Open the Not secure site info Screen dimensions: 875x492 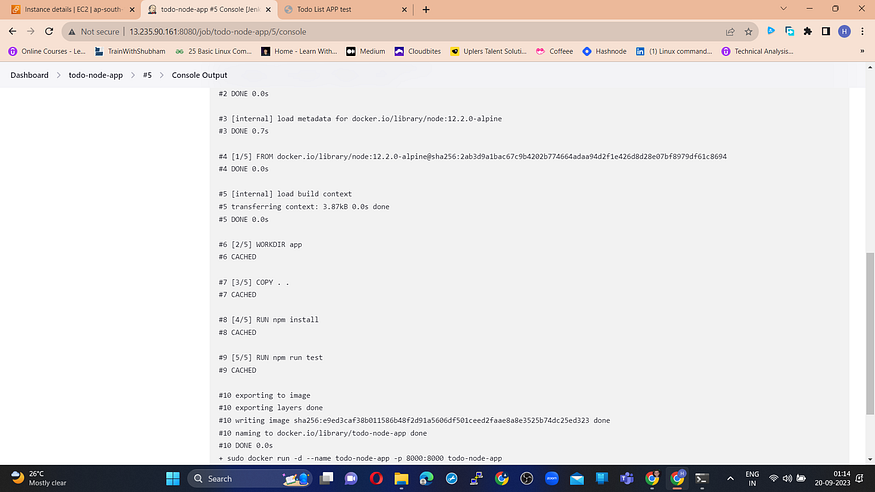point(93,32)
